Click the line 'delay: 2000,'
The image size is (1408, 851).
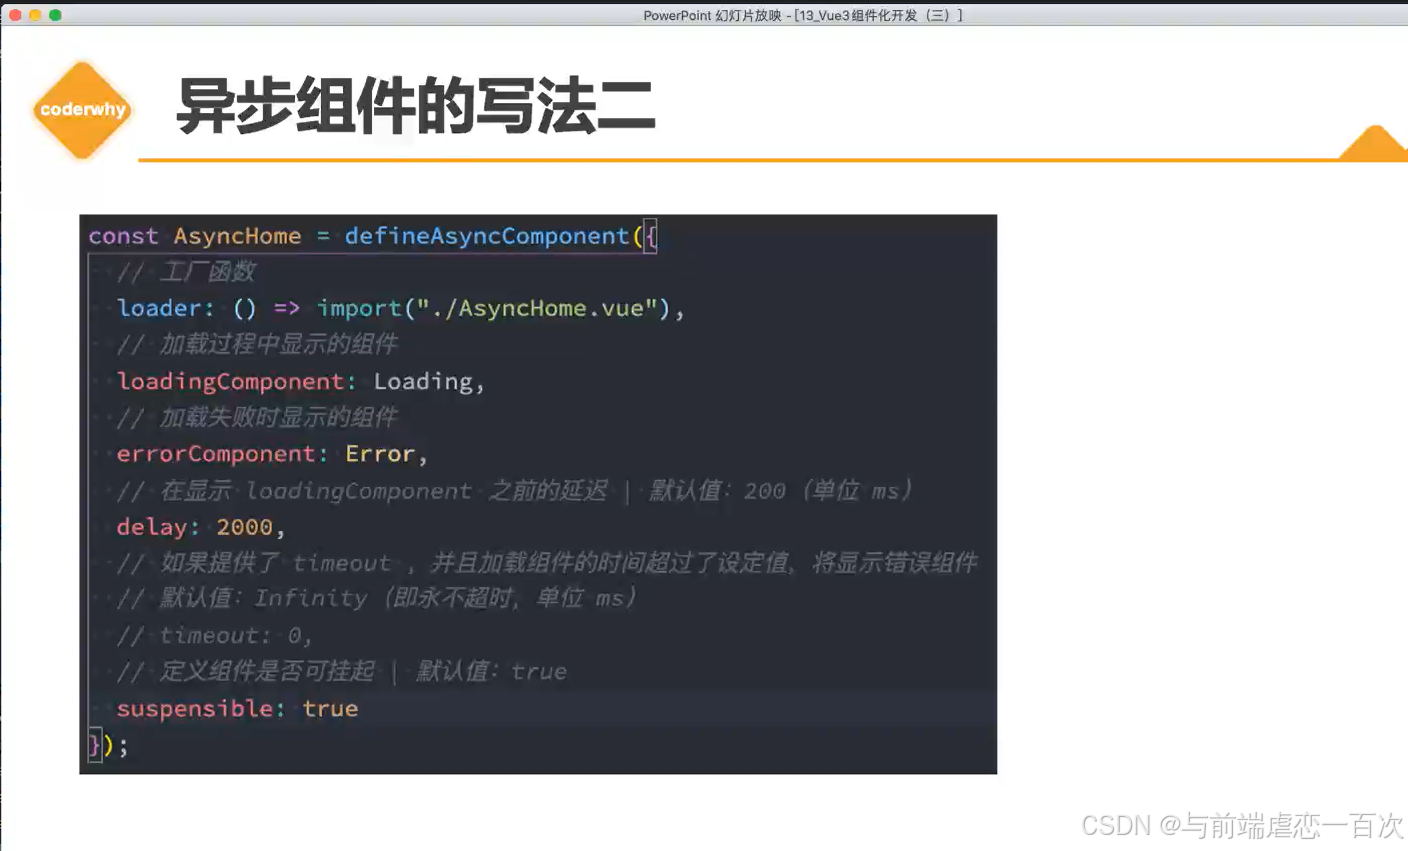pyautogui.click(x=201, y=527)
